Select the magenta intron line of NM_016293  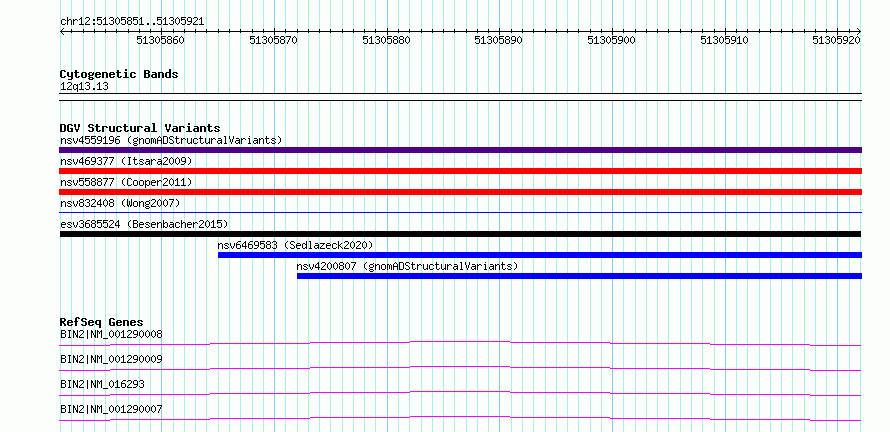point(460,392)
